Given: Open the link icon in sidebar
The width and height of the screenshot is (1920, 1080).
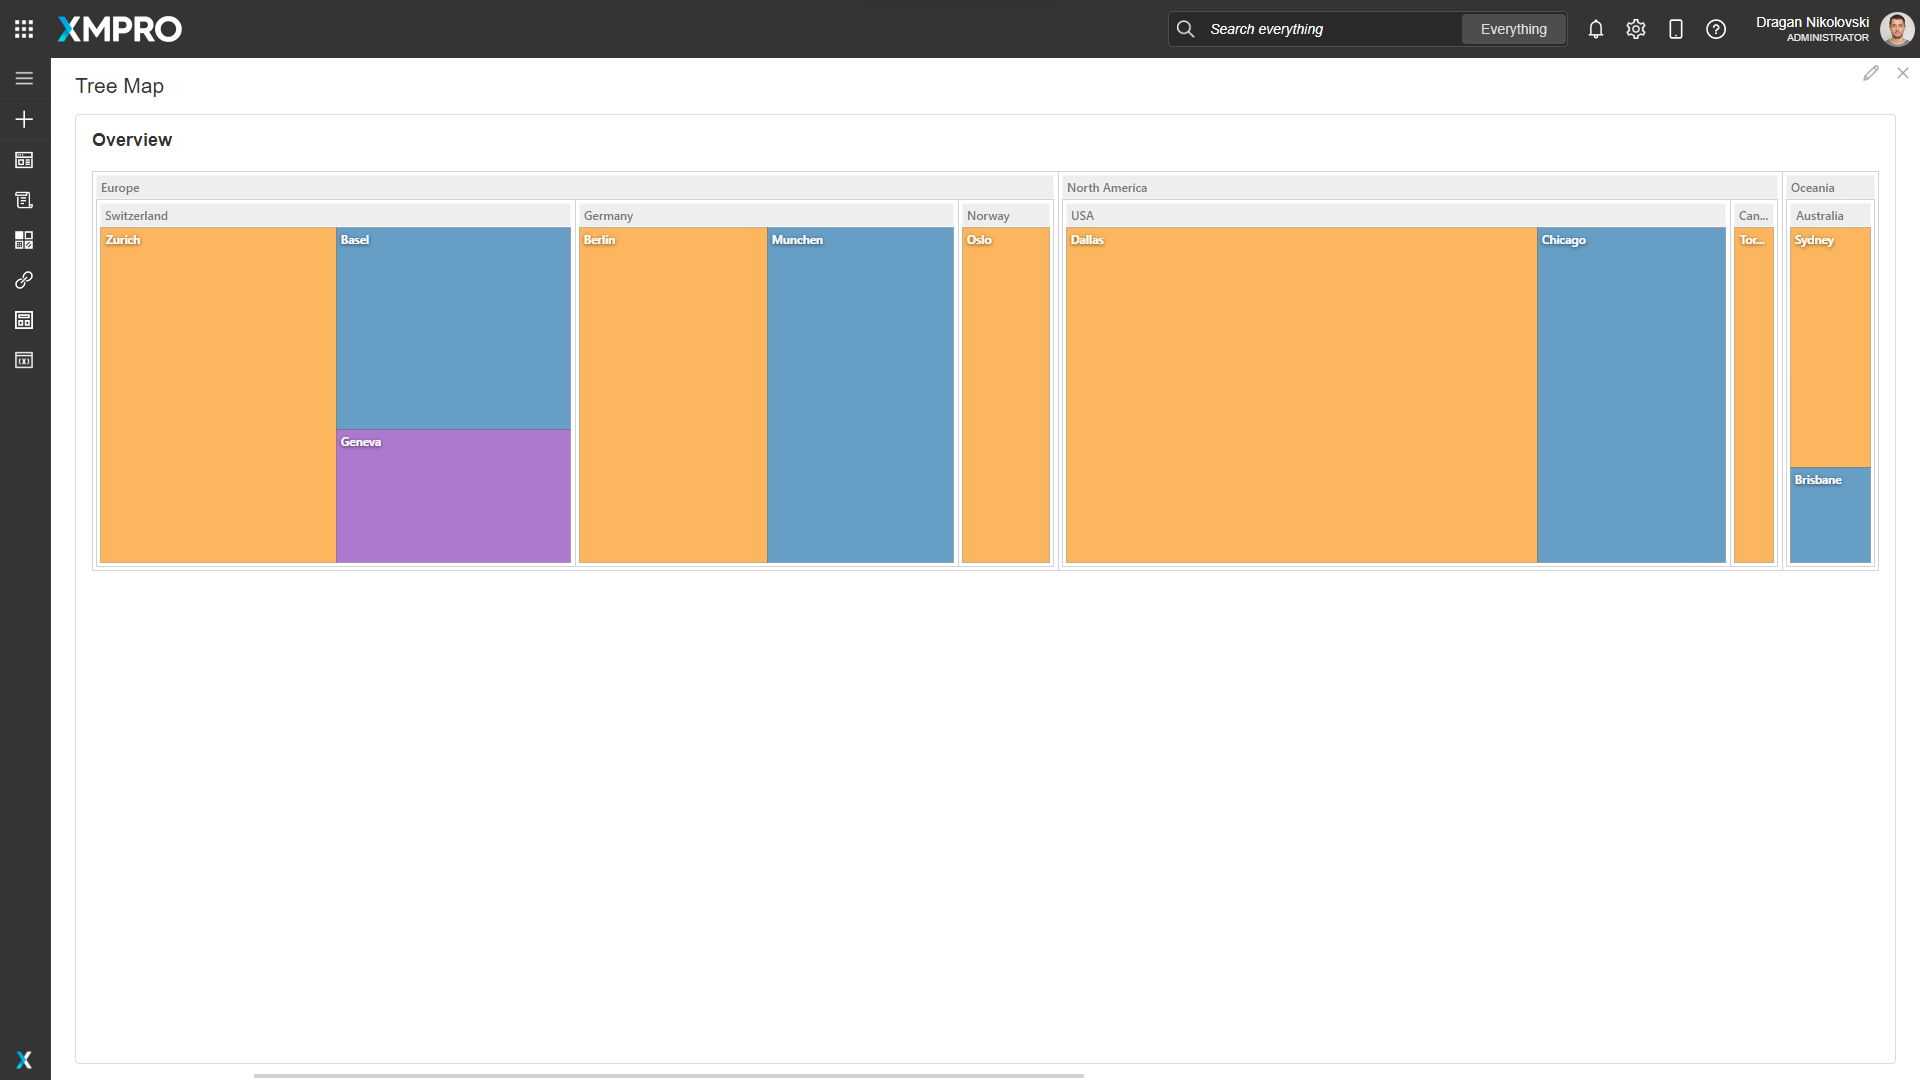Looking at the screenshot, I should click(24, 280).
